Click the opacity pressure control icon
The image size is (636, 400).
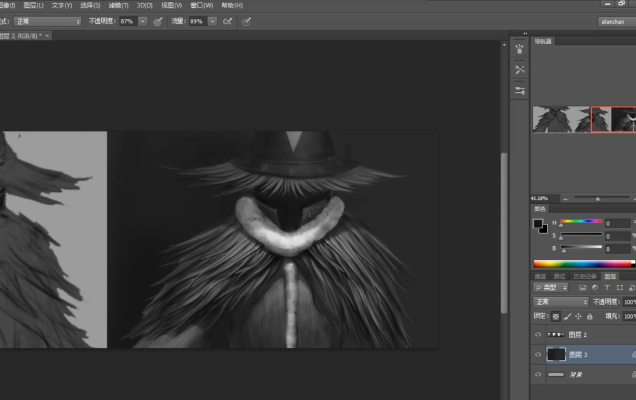click(x=158, y=20)
